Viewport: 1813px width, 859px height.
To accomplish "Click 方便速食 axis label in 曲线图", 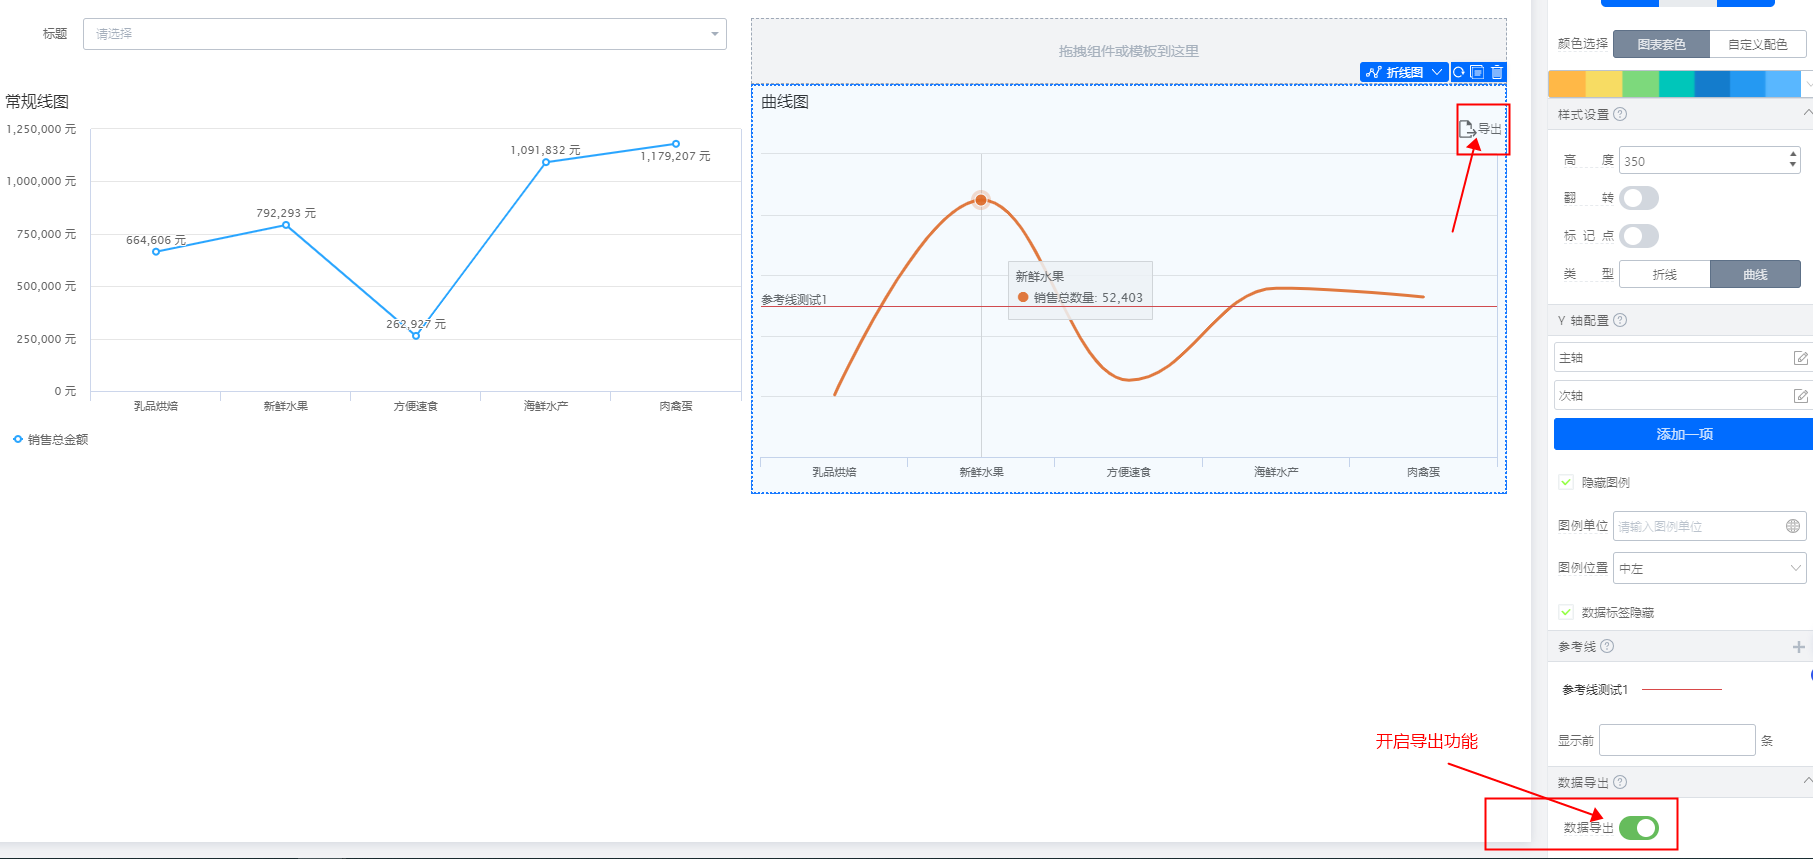I will pyautogui.click(x=1129, y=472).
